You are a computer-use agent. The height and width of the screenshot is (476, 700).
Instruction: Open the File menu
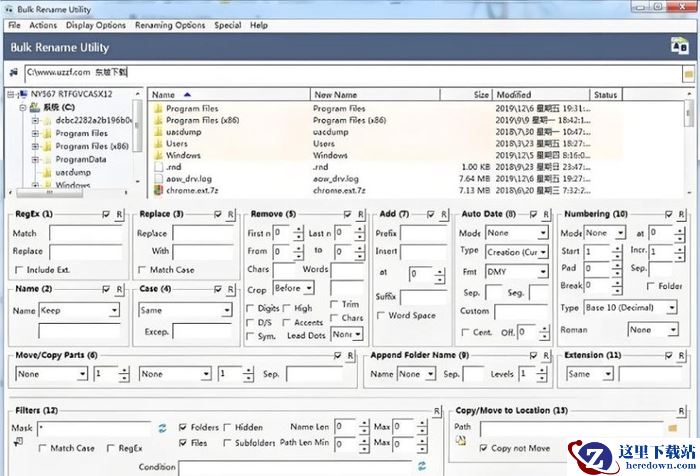click(x=14, y=25)
